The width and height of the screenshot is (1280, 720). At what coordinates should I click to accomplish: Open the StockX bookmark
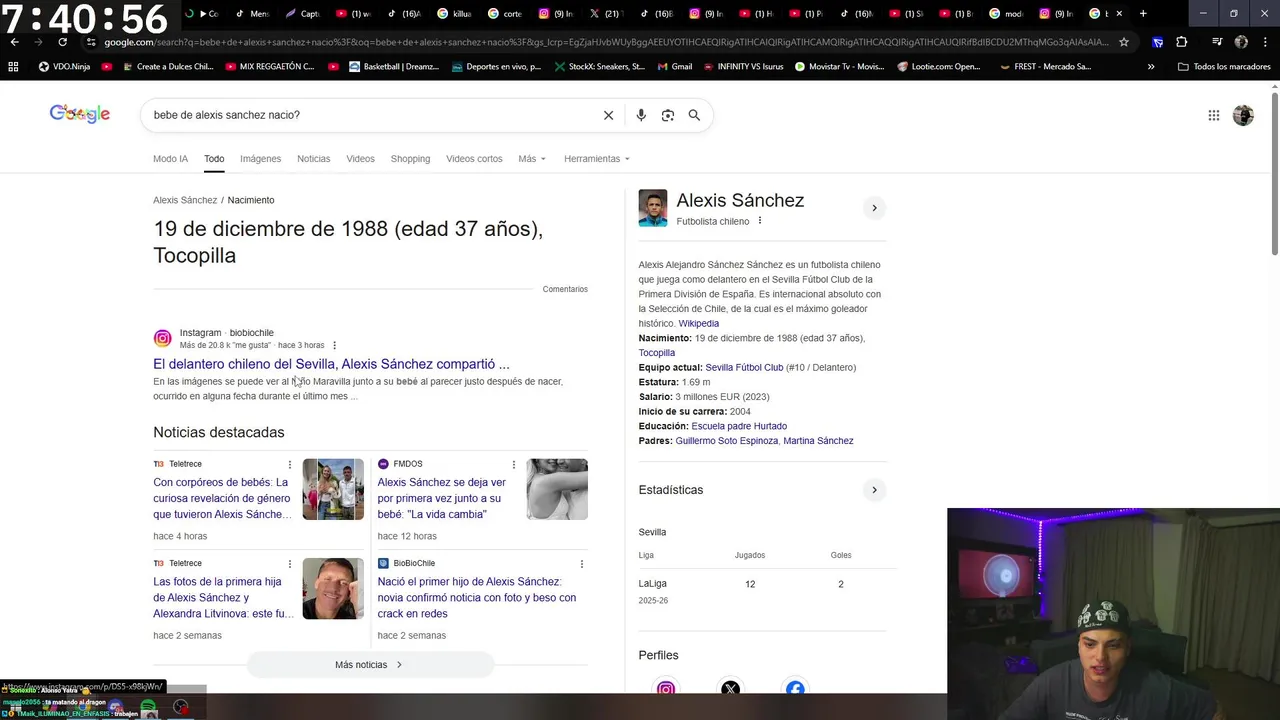(x=599, y=67)
